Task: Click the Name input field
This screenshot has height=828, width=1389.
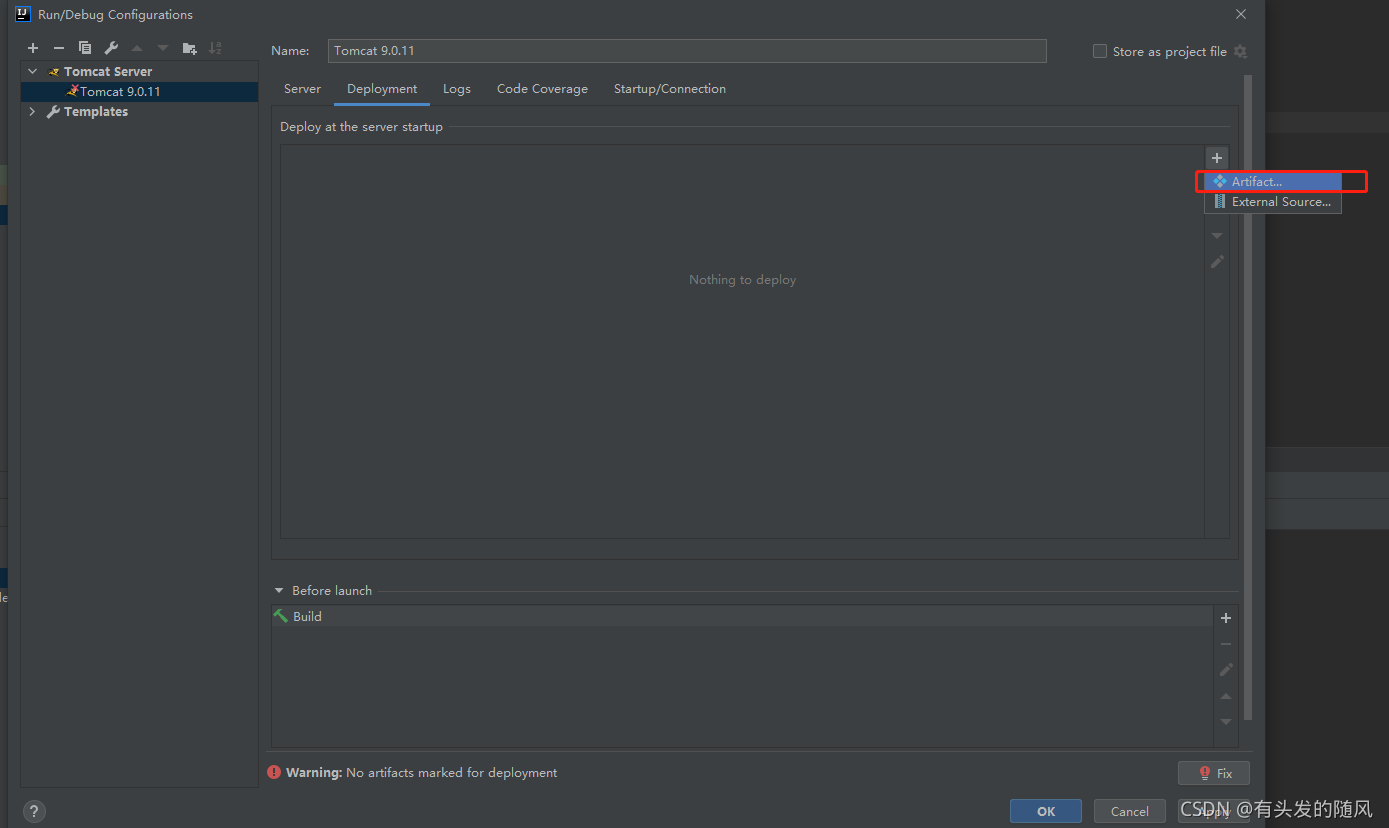Action: [687, 51]
